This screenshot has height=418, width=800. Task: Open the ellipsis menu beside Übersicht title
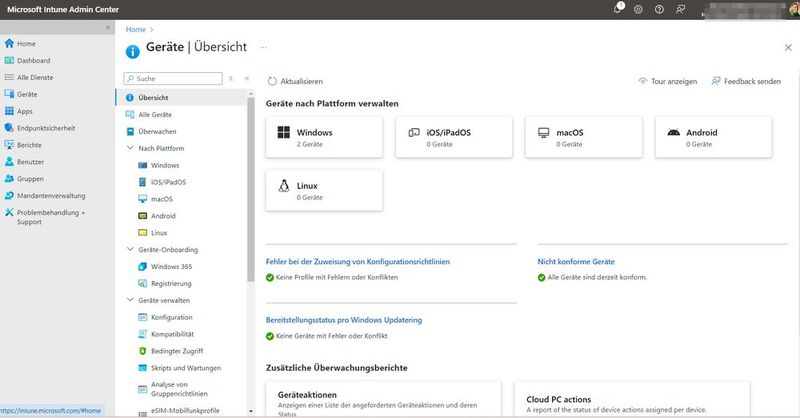pyautogui.click(x=263, y=47)
